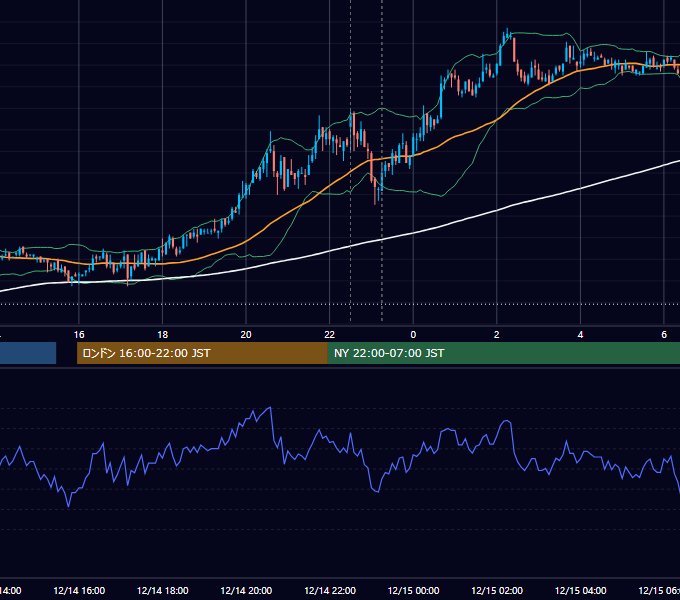Click the "12/15 04:00" date label

(x=581, y=590)
